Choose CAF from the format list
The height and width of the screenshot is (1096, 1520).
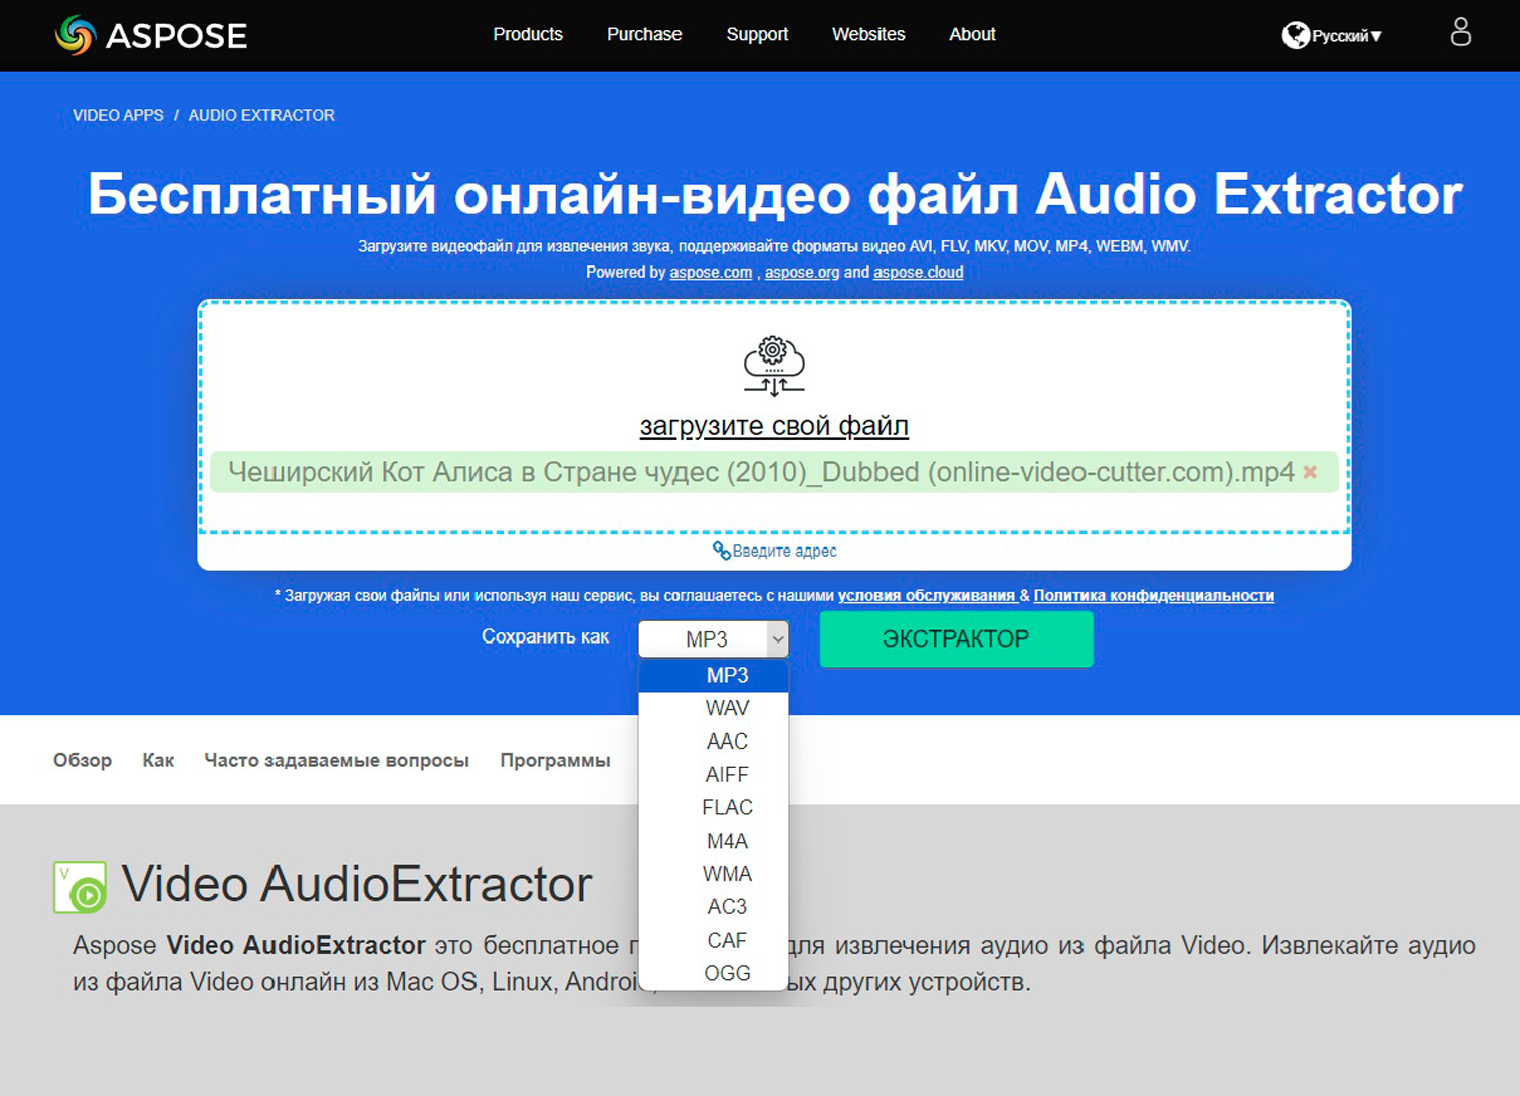713,940
